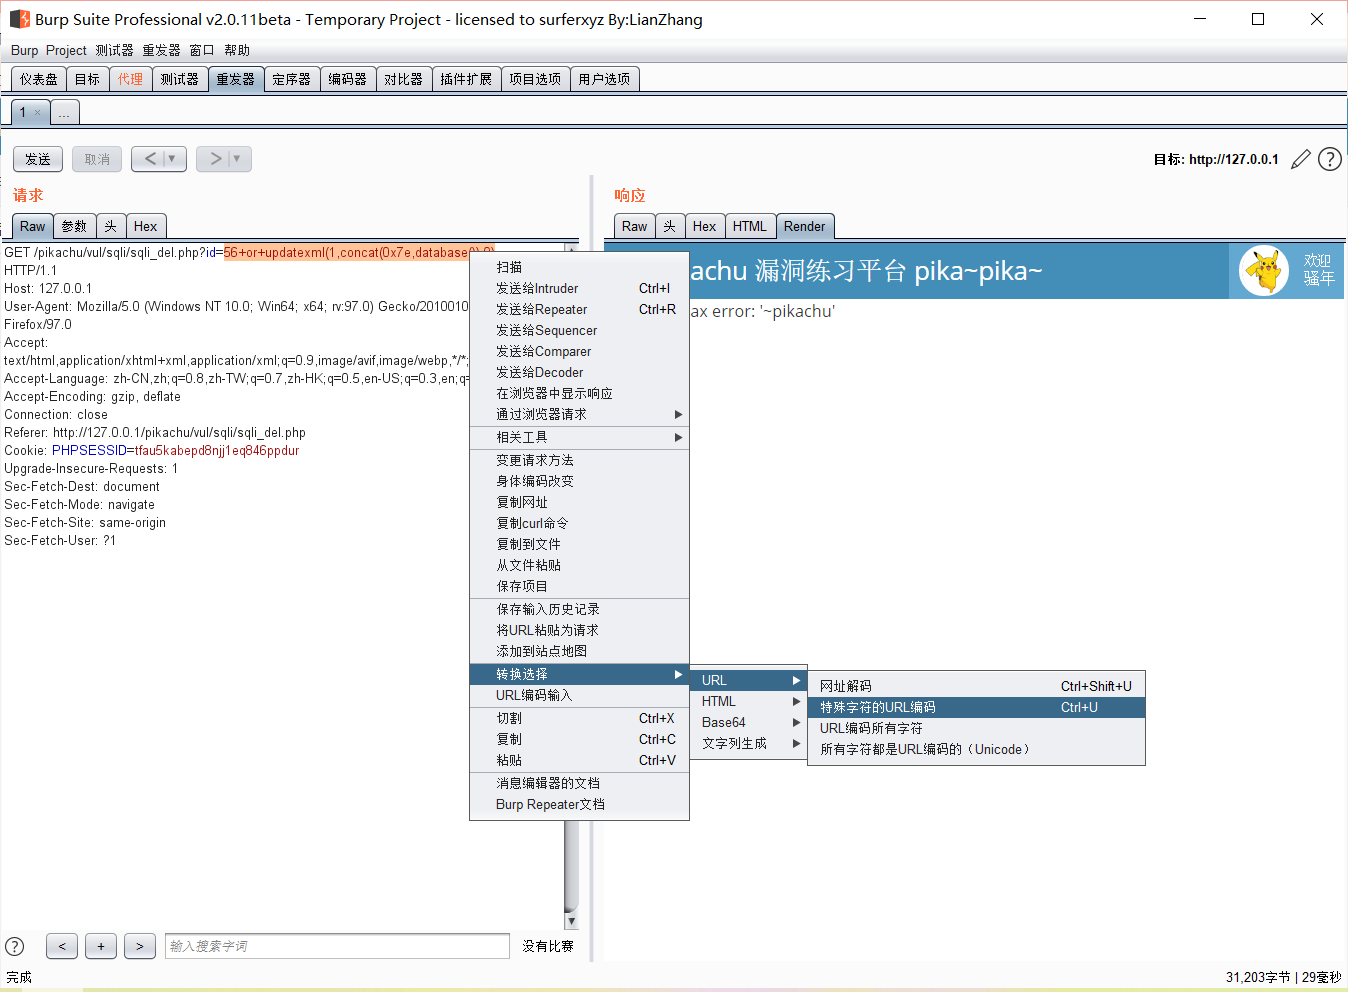Click the Pikachu avatar image in response
The height and width of the screenshot is (992, 1348).
pyautogui.click(x=1264, y=271)
